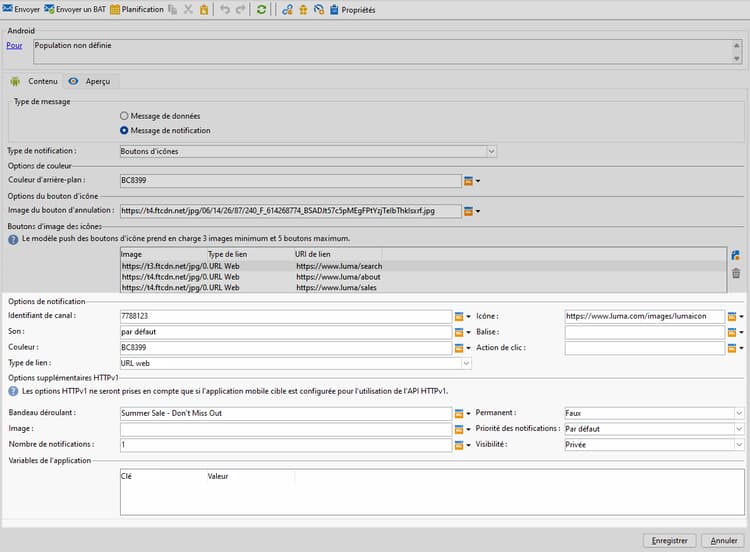Click the Enregistrer button
Screen dimensions: 750x552
(668, 540)
